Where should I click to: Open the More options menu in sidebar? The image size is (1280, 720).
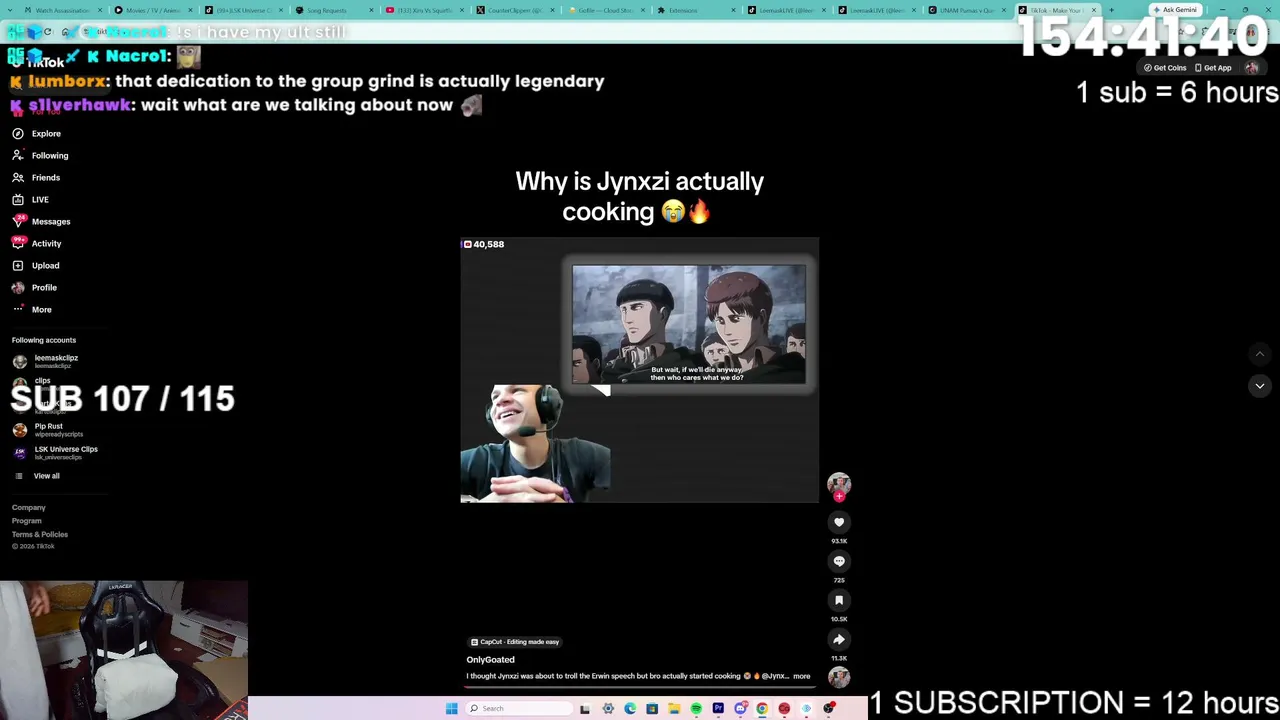(x=32, y=309)
